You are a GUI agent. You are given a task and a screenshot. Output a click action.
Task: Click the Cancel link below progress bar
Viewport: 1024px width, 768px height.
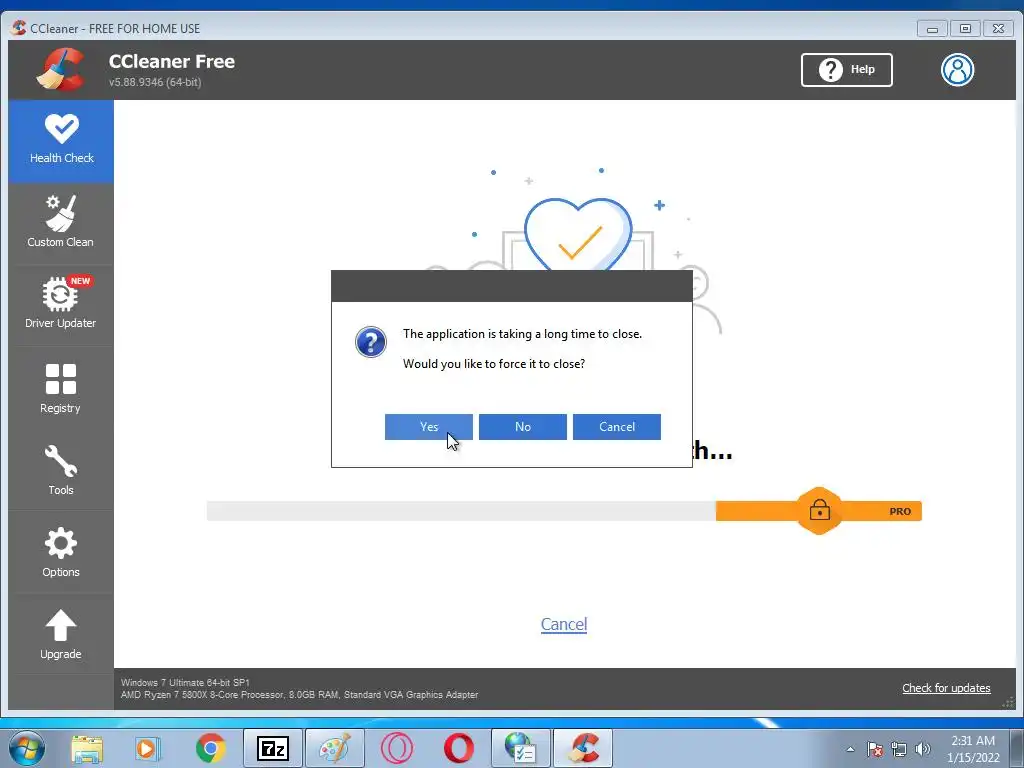(564, 624)
